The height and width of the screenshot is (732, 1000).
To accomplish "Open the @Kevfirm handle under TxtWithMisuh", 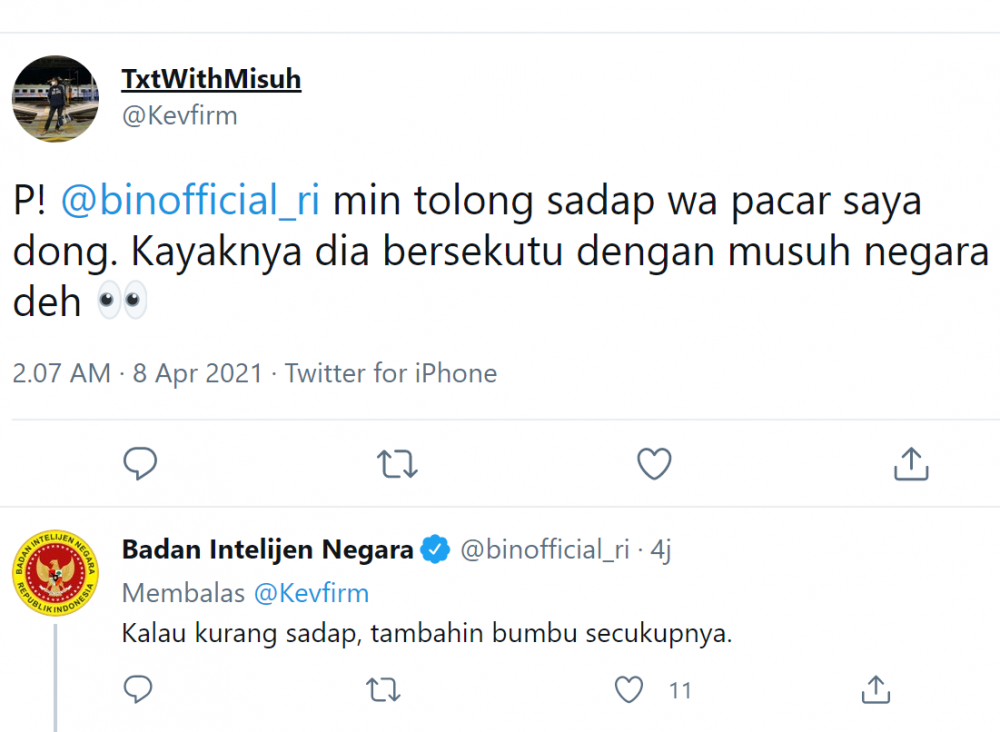I will pyautogui.click(x=179, y=115).
